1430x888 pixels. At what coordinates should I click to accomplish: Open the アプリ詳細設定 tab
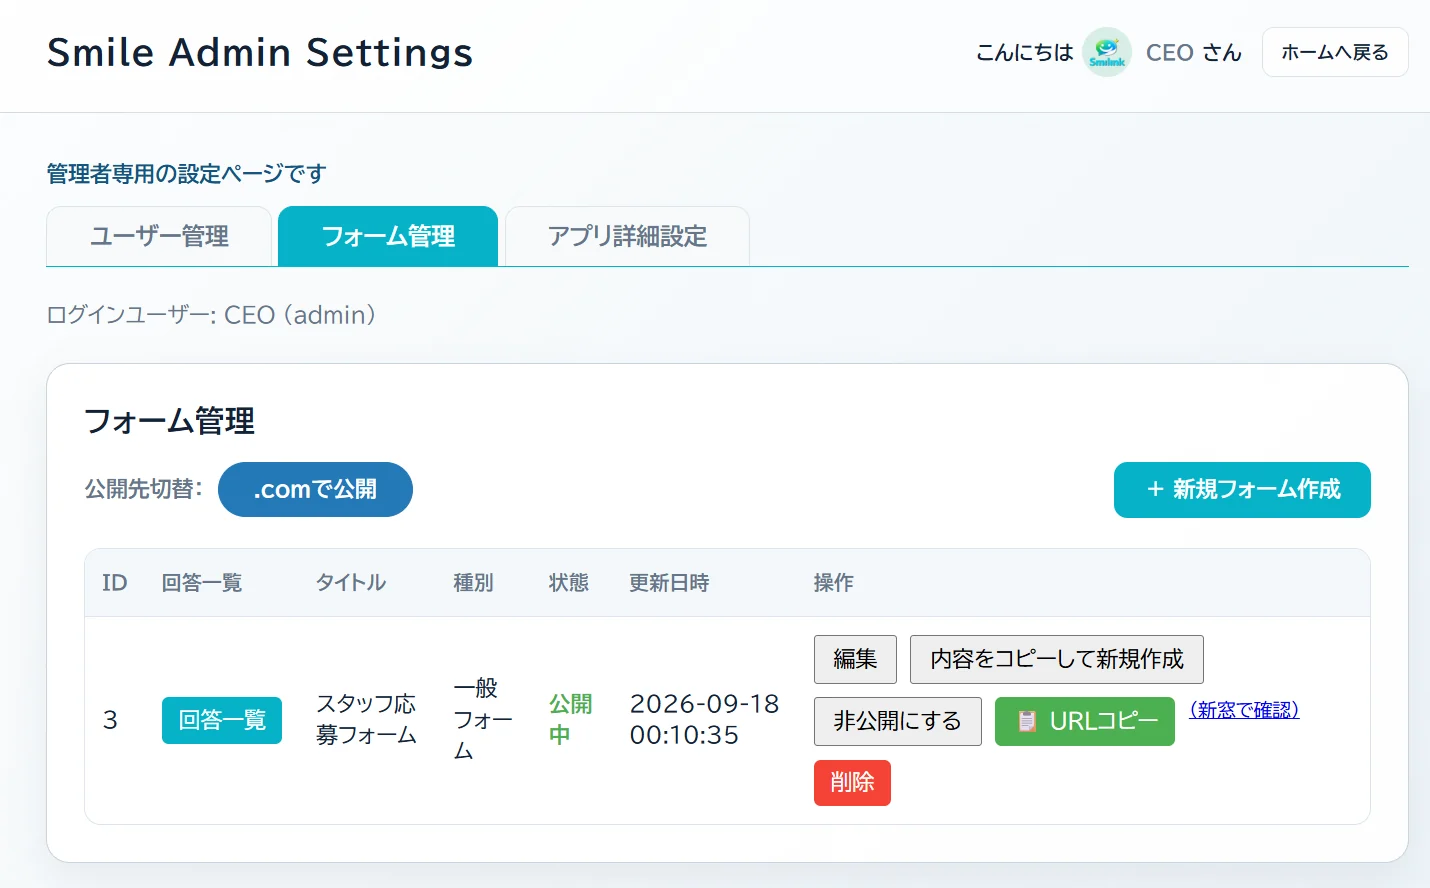(x=627, y=236)
